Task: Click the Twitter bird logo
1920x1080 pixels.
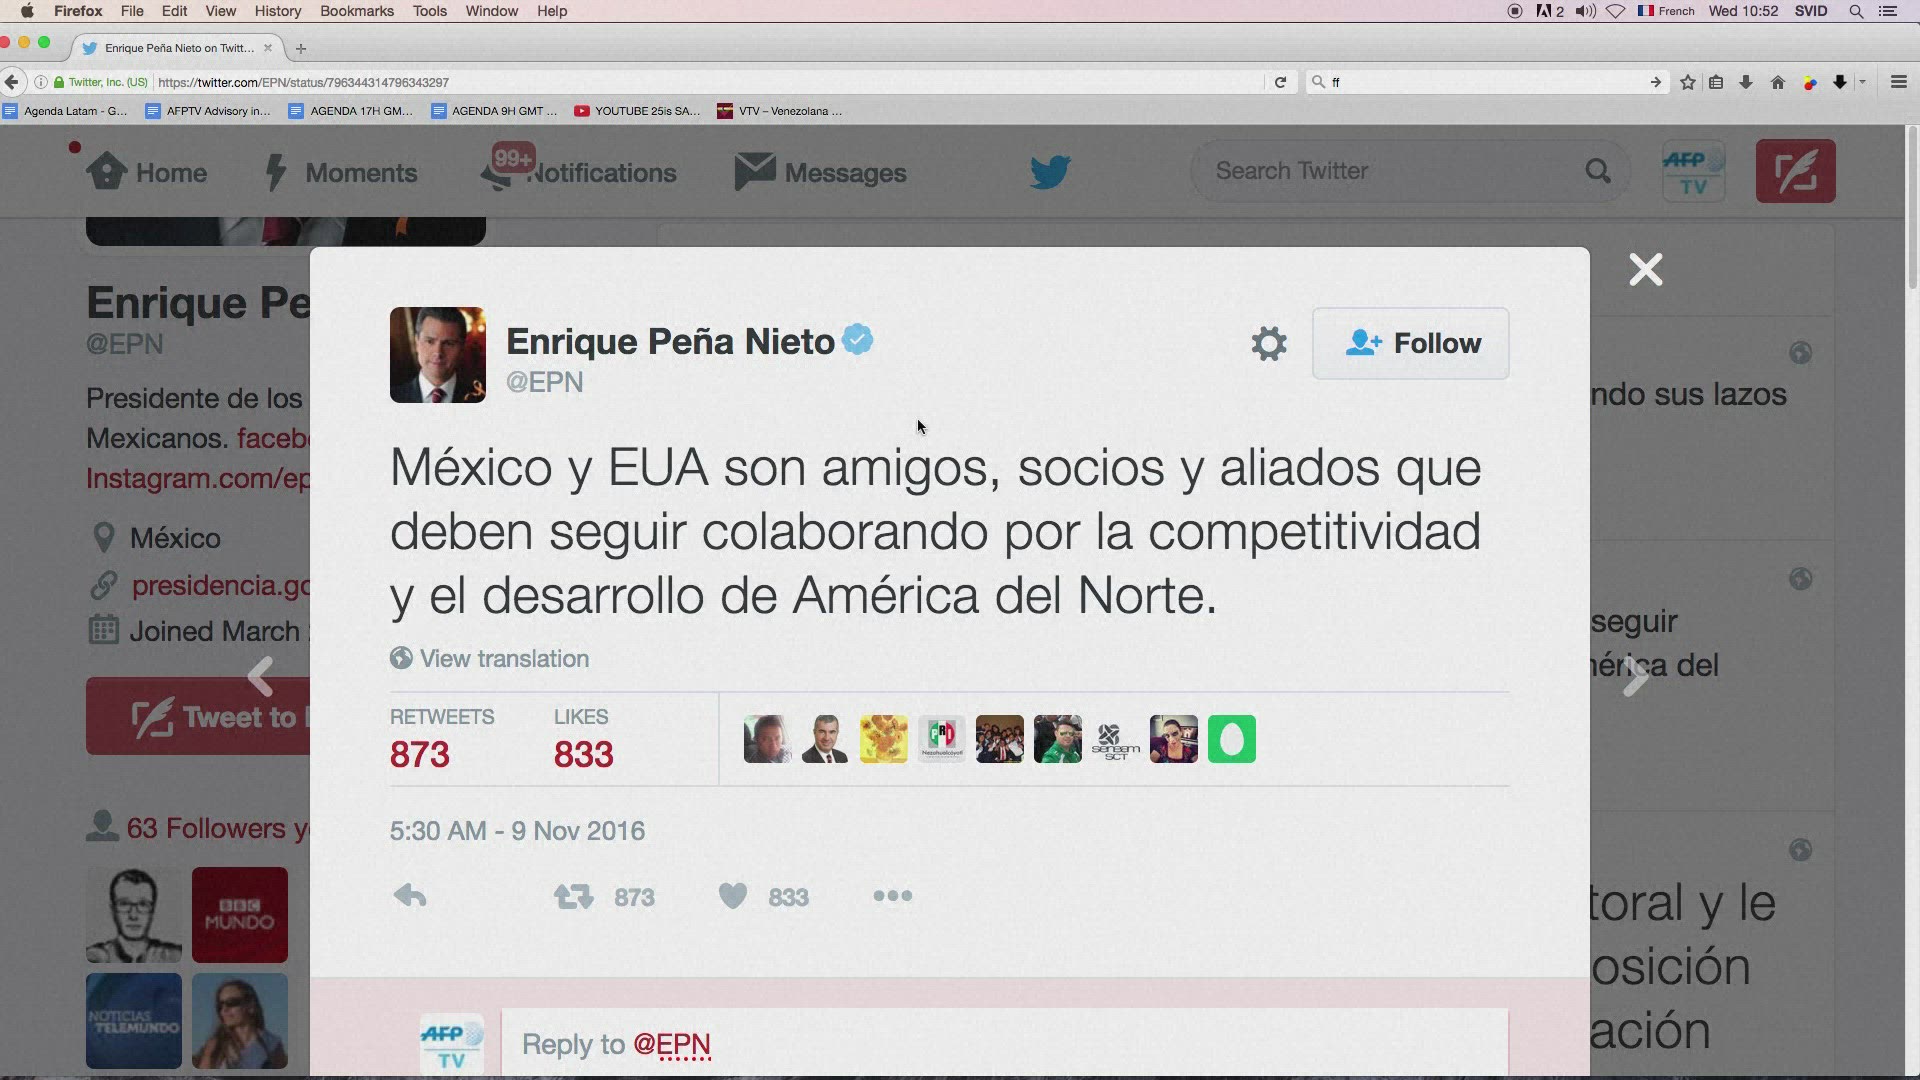Action: (x=1050, y=172)
